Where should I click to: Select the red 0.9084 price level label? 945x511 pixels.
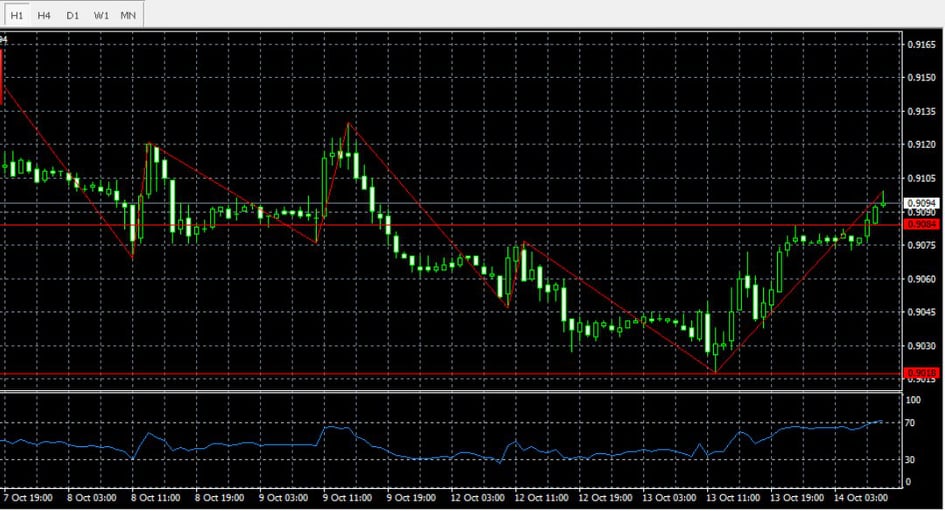[920, 225]
